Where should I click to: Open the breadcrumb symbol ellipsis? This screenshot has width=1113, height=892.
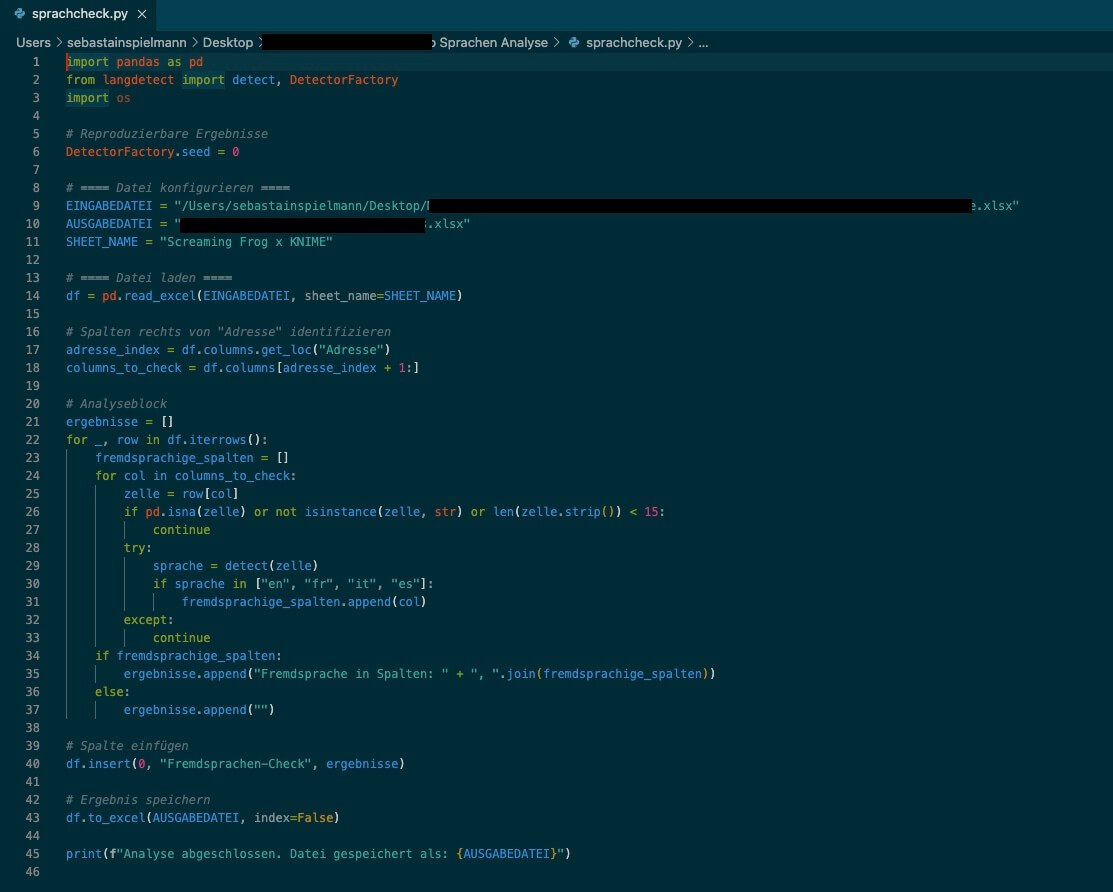click(702, 43)
